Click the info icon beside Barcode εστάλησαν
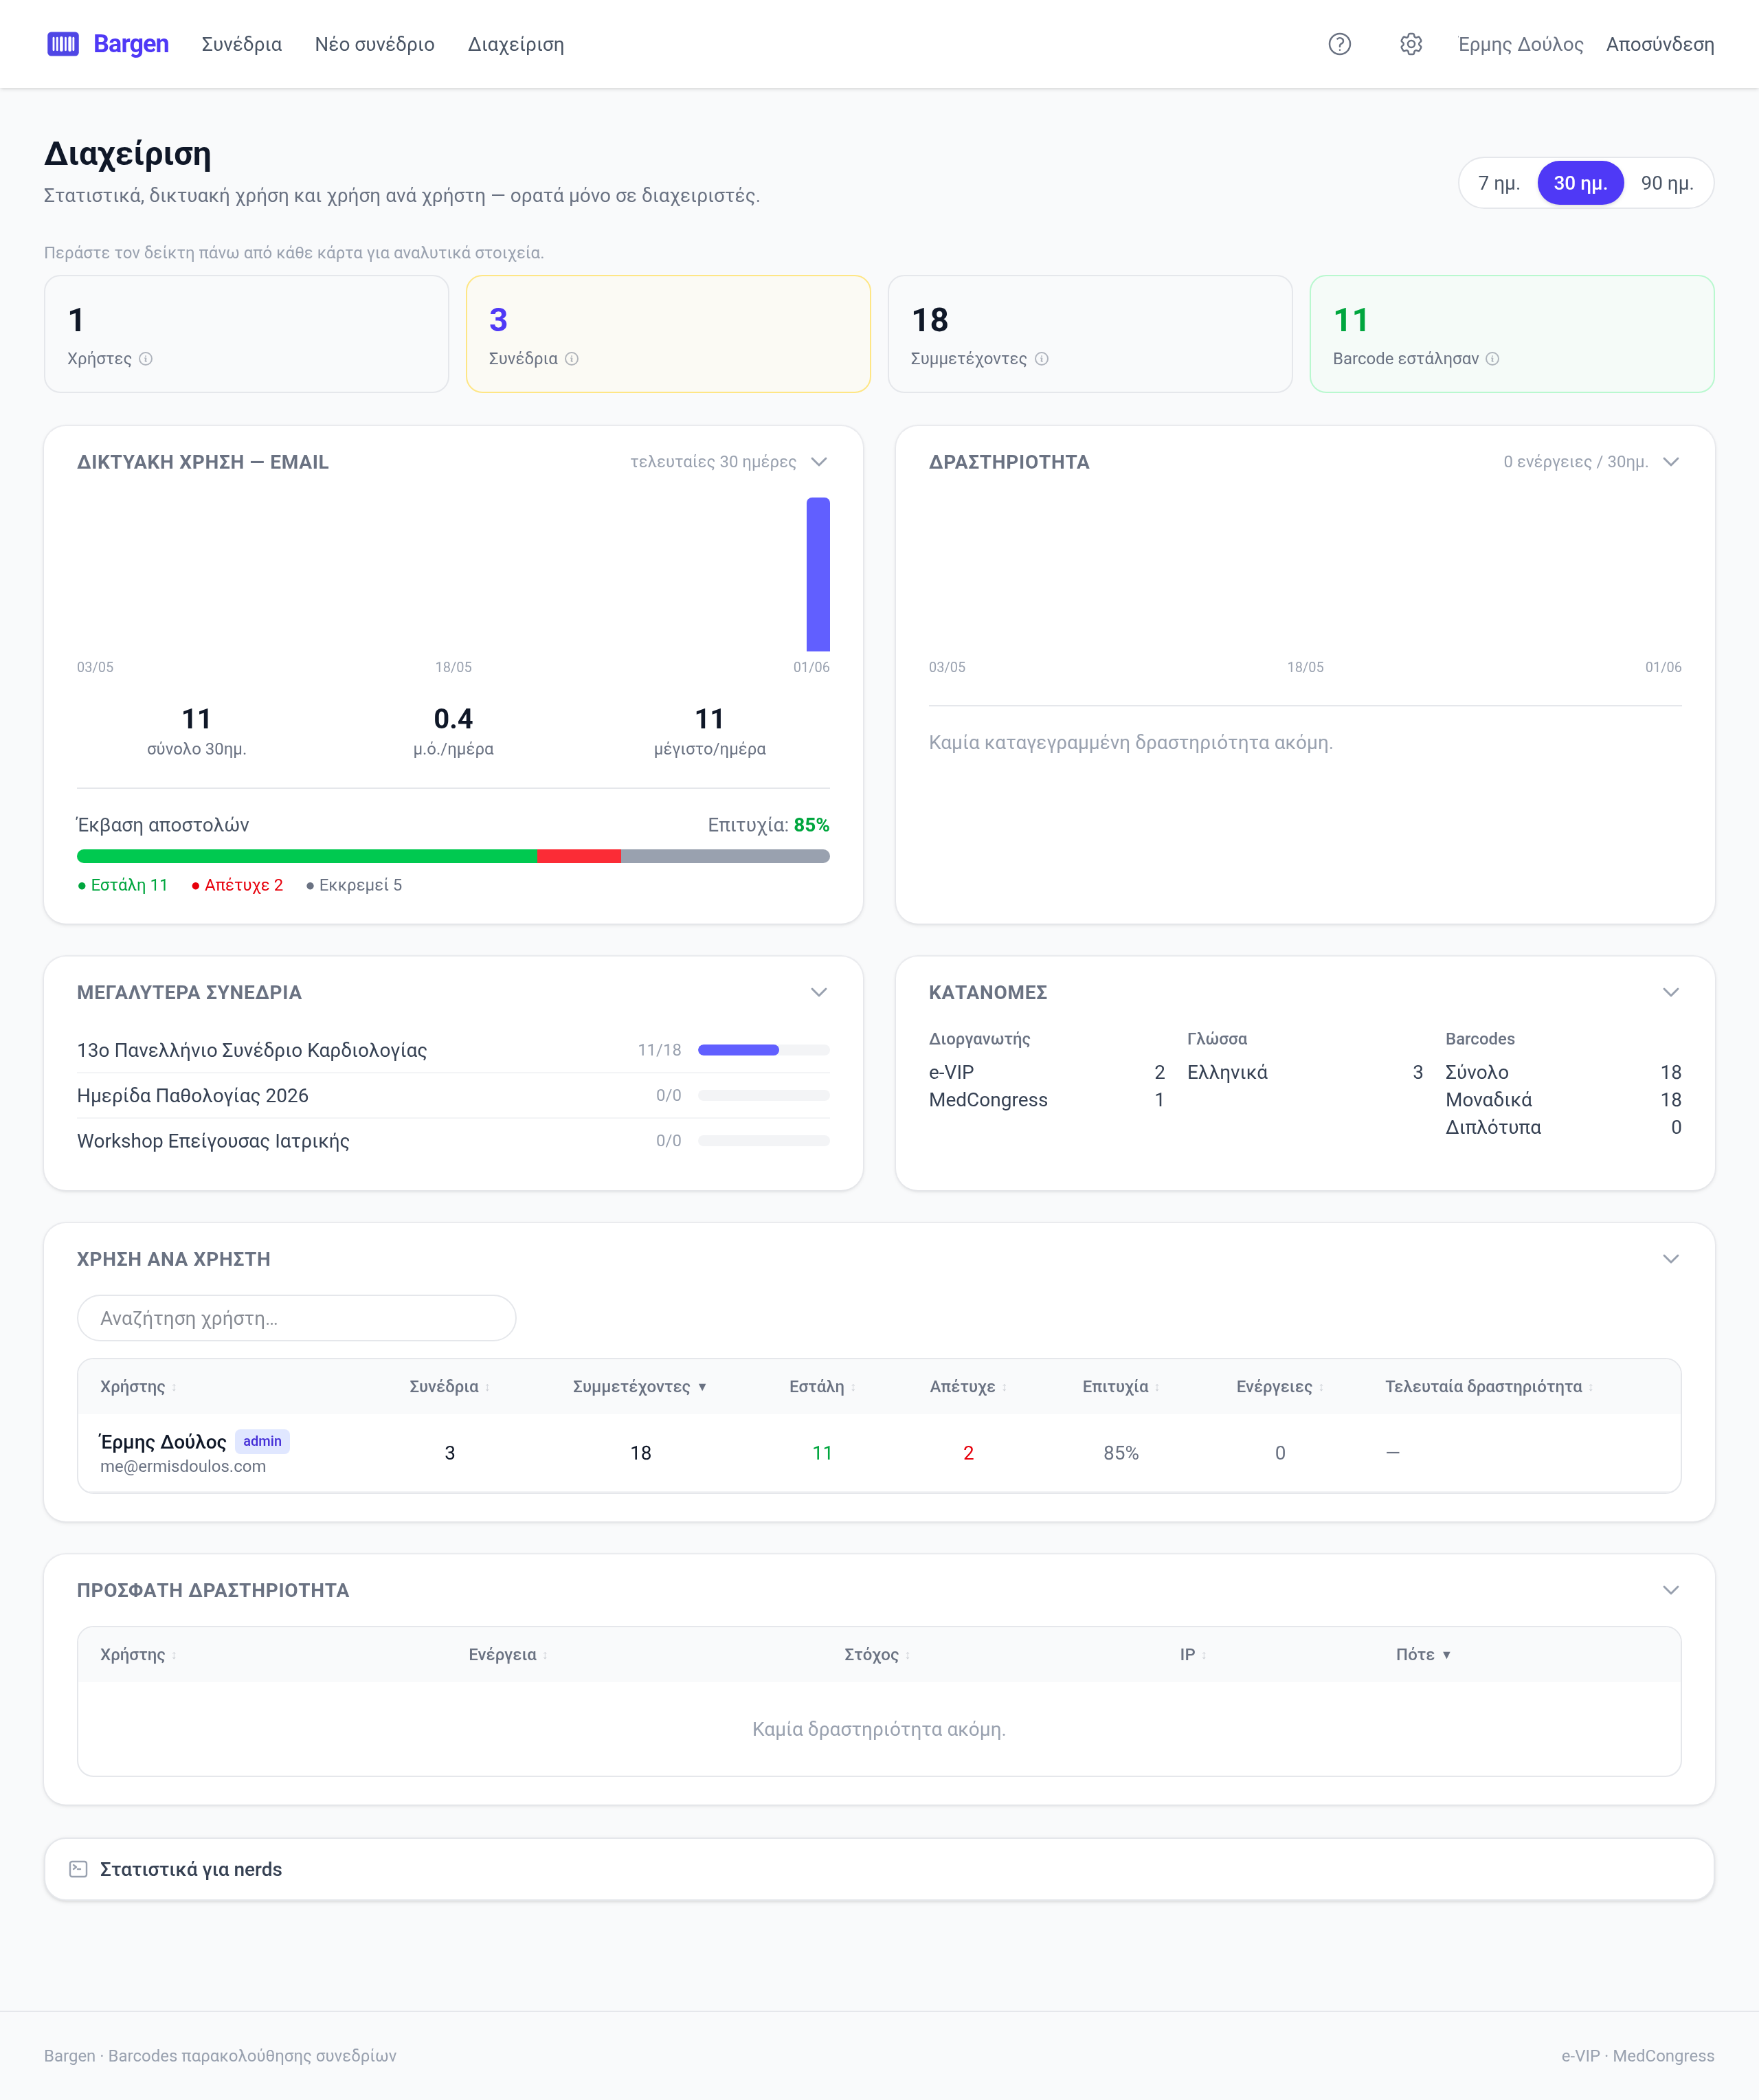The width and height of the screenshot is (1759, 2100). coord(1492,359)
